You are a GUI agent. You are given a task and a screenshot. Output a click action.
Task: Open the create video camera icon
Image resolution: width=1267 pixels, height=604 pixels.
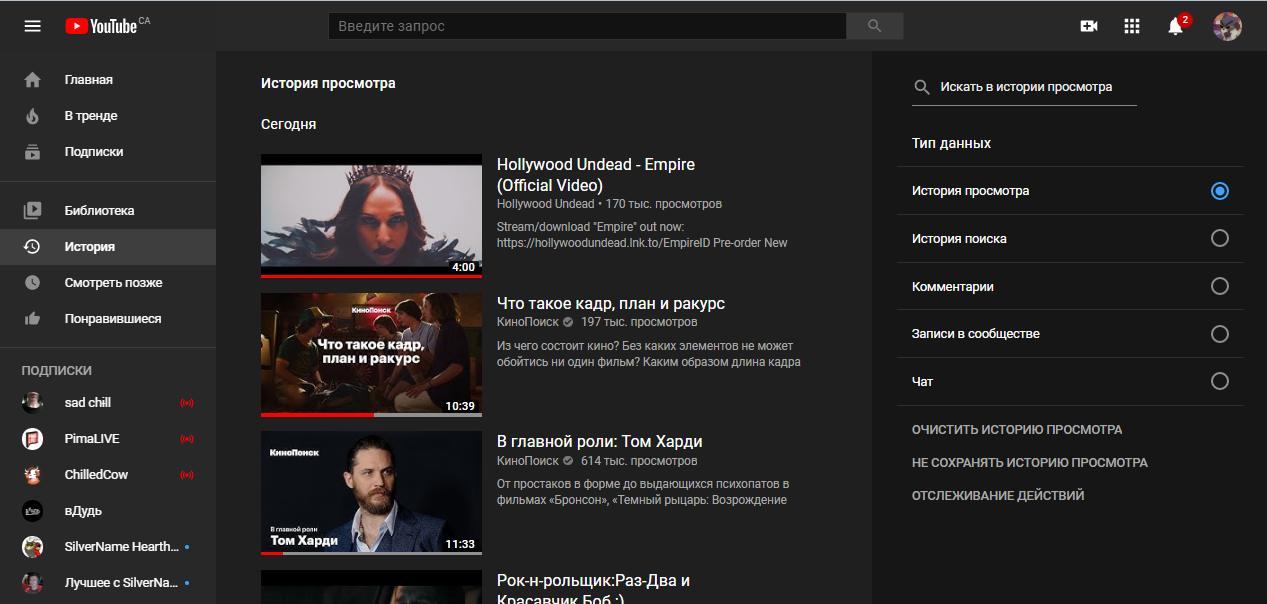1089,26
